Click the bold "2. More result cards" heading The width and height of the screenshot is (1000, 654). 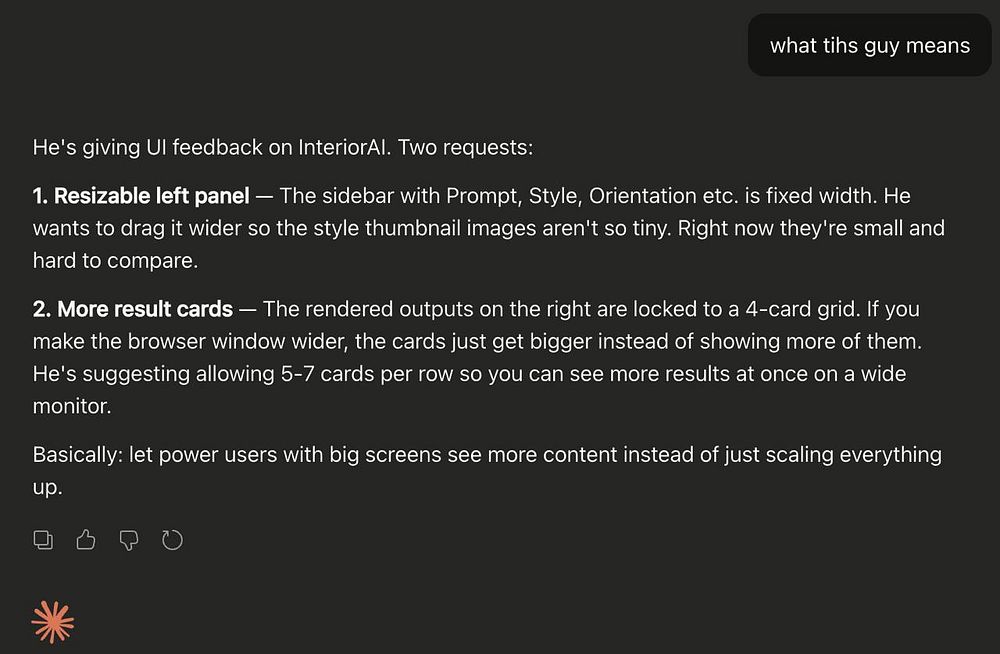(x=133, y=309)
